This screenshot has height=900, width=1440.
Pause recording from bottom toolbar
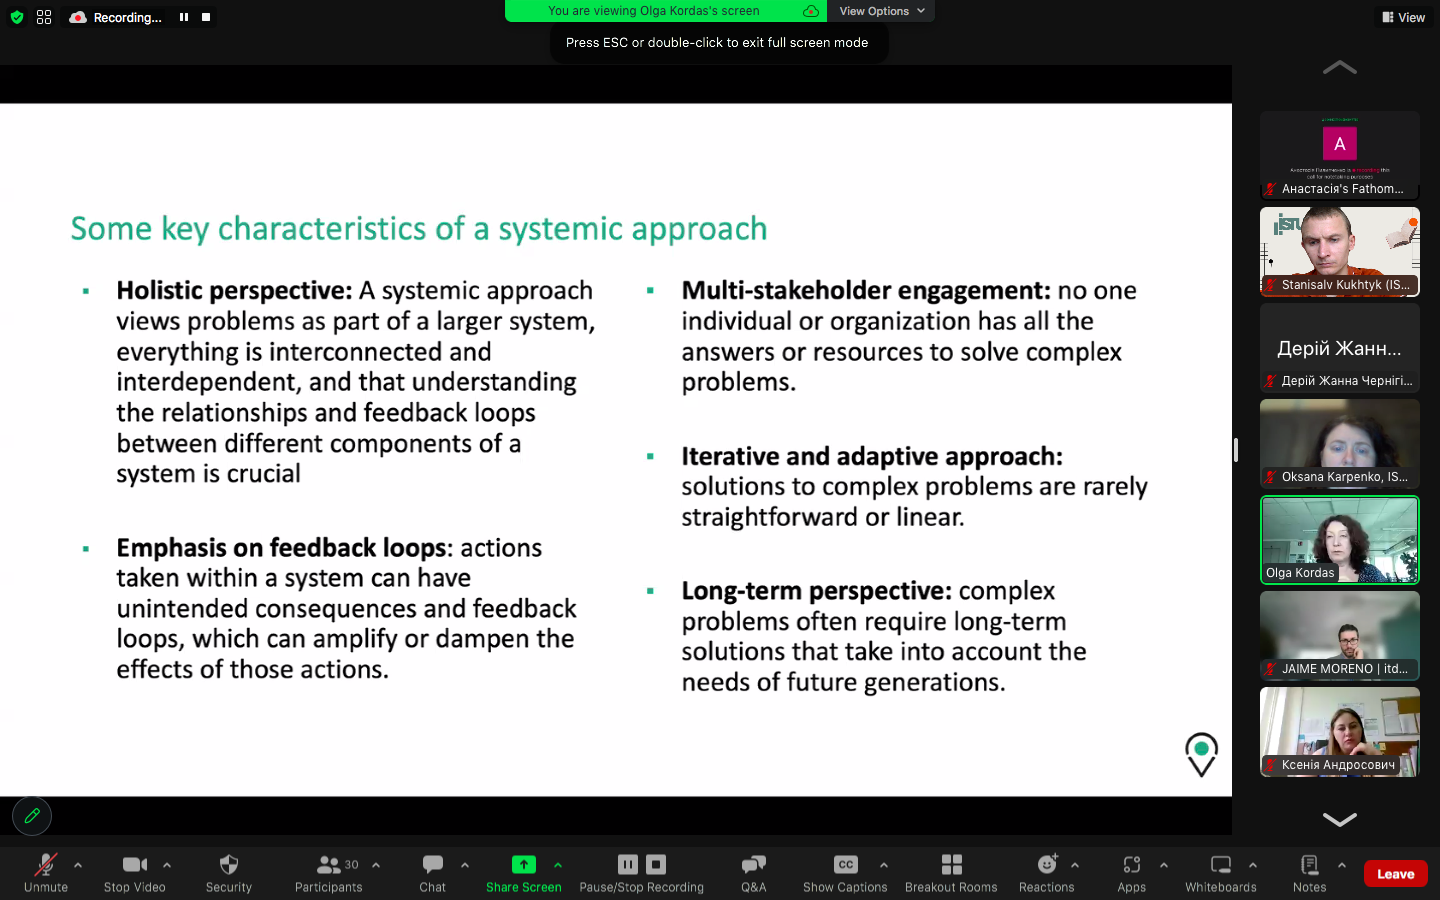[x=628, y=864]
